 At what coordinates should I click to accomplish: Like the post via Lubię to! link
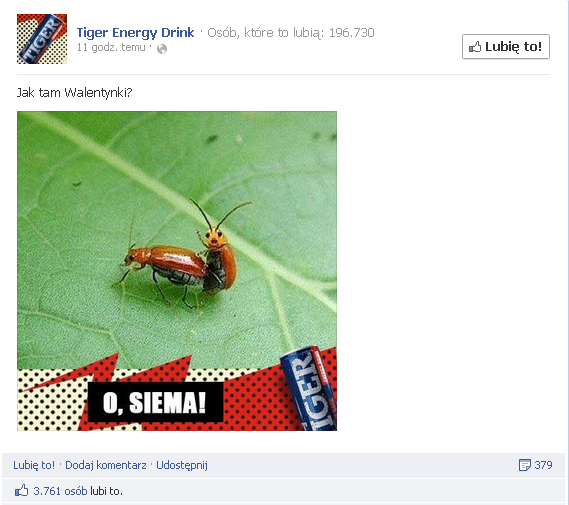click(34, 465)
